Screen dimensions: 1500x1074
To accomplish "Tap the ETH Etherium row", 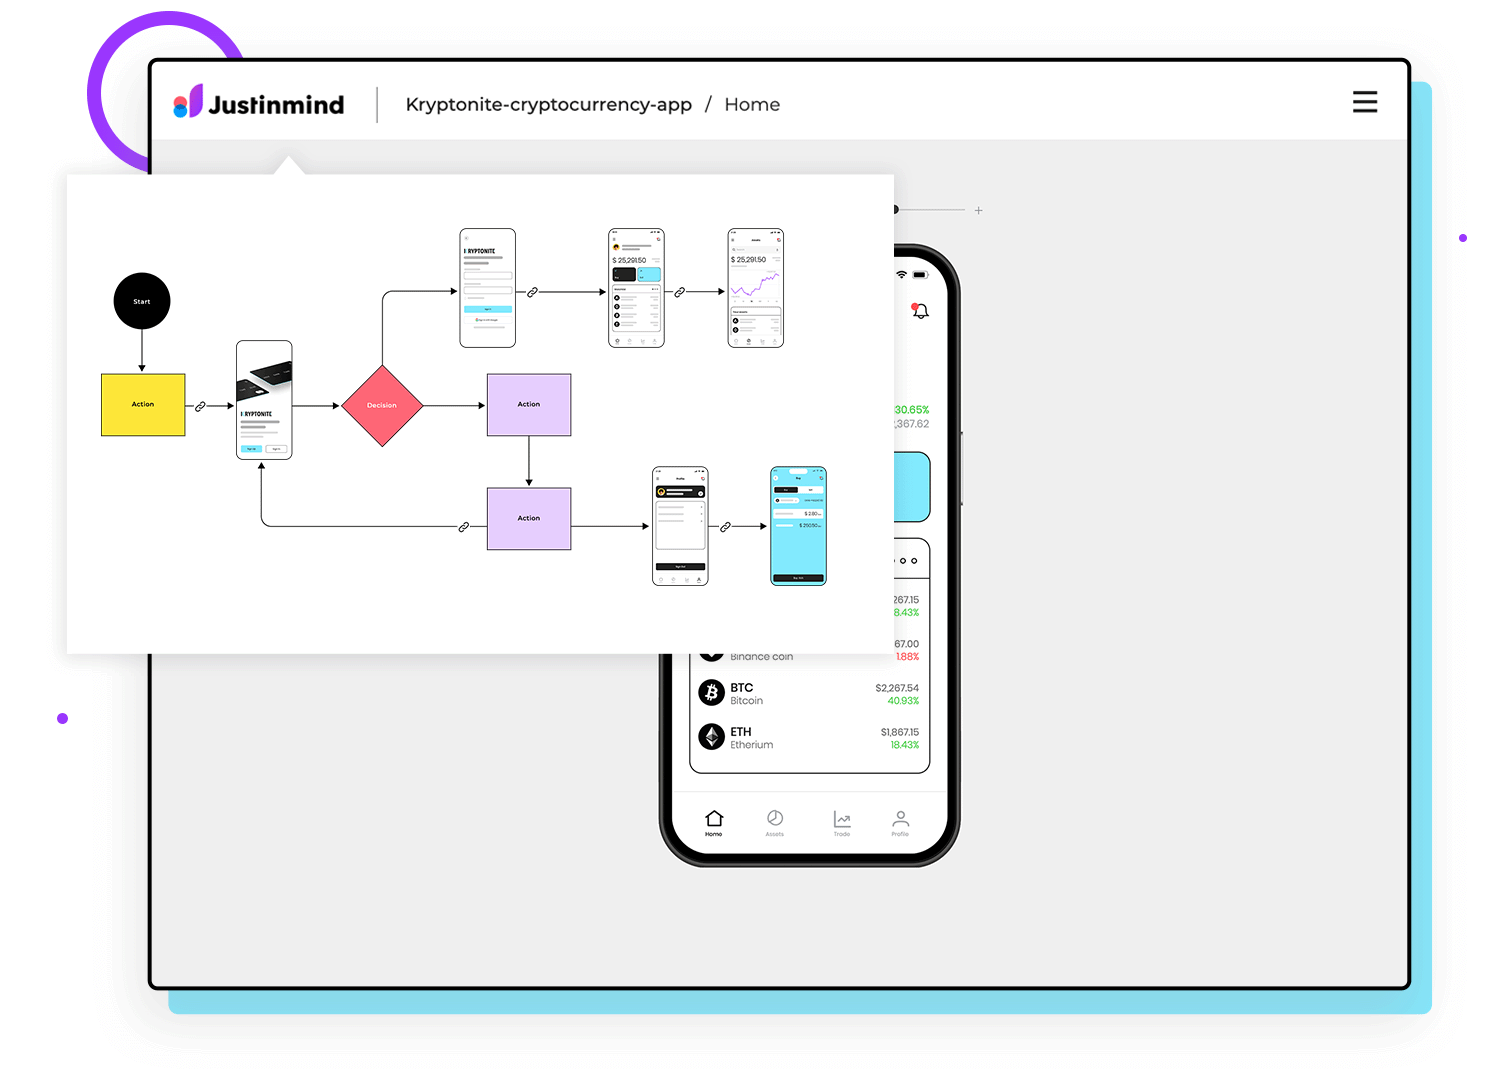I will click(809, 737).
